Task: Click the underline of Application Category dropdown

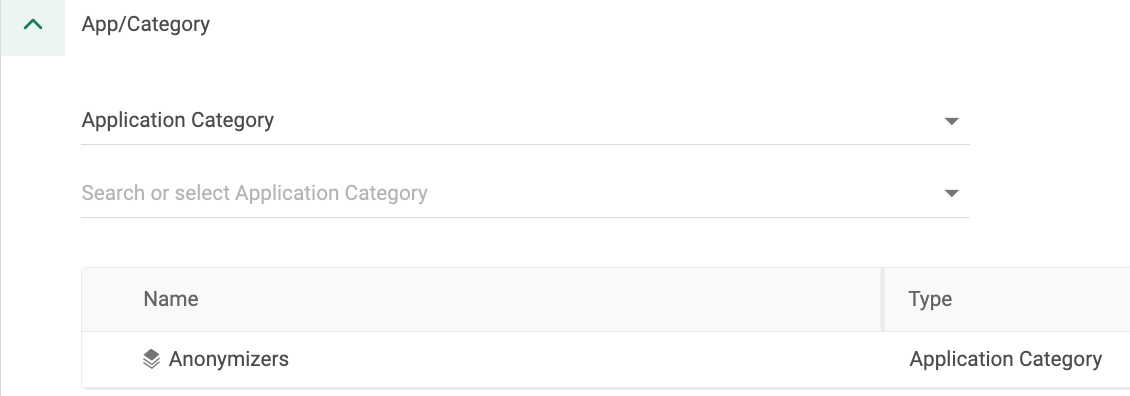Action: pos(525,144)
